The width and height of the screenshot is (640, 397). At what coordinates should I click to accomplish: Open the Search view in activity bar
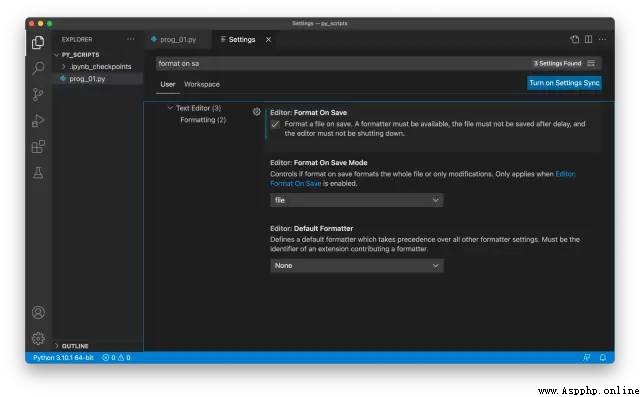coord(38,68)
